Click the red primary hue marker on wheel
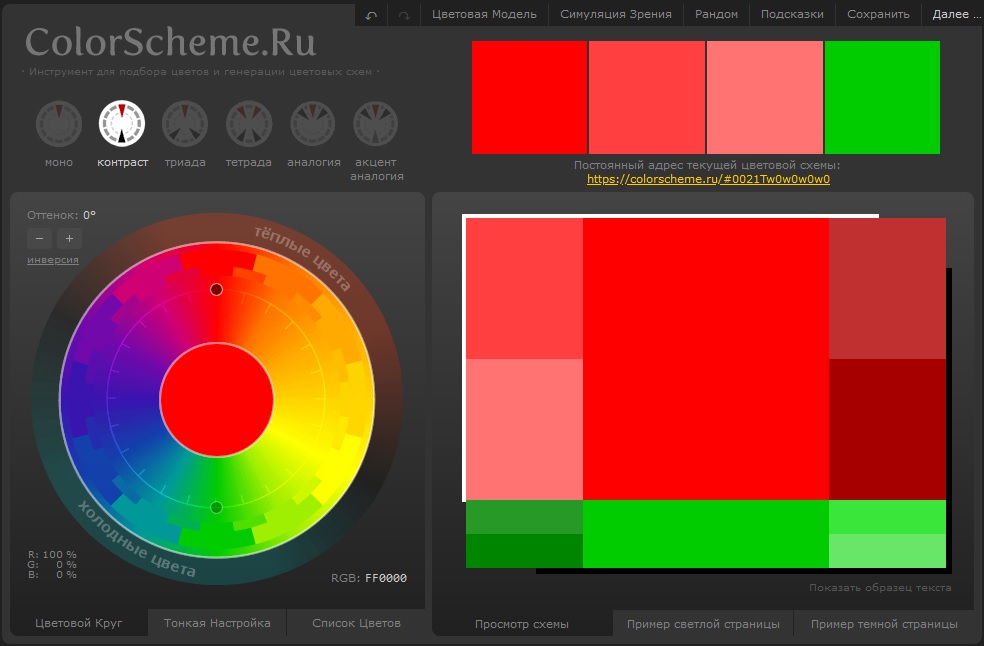 pos(217,289)
